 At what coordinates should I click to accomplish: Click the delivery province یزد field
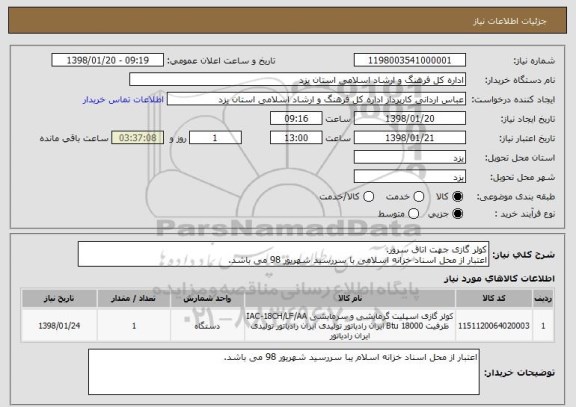click(x=410, y=157)
